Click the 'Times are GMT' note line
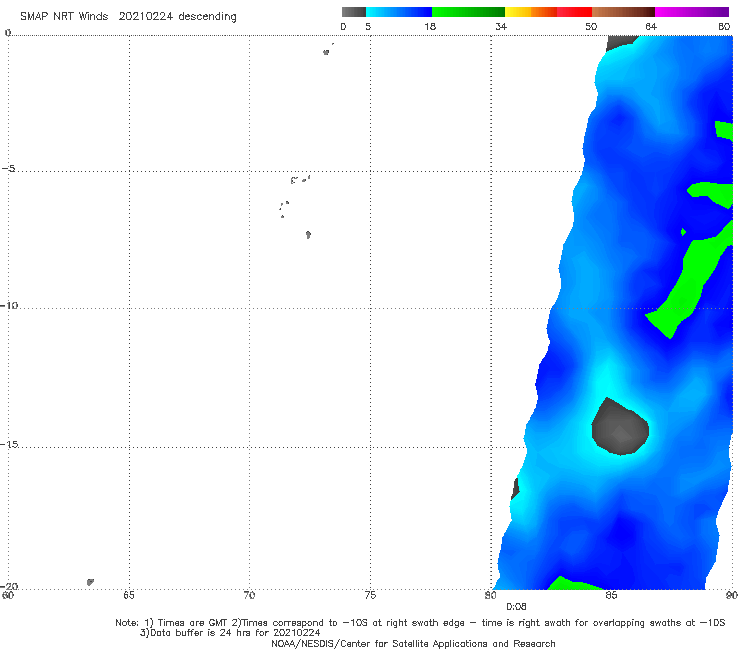Image resolution: width=740 pixels, height=650 pixels. 420,623
